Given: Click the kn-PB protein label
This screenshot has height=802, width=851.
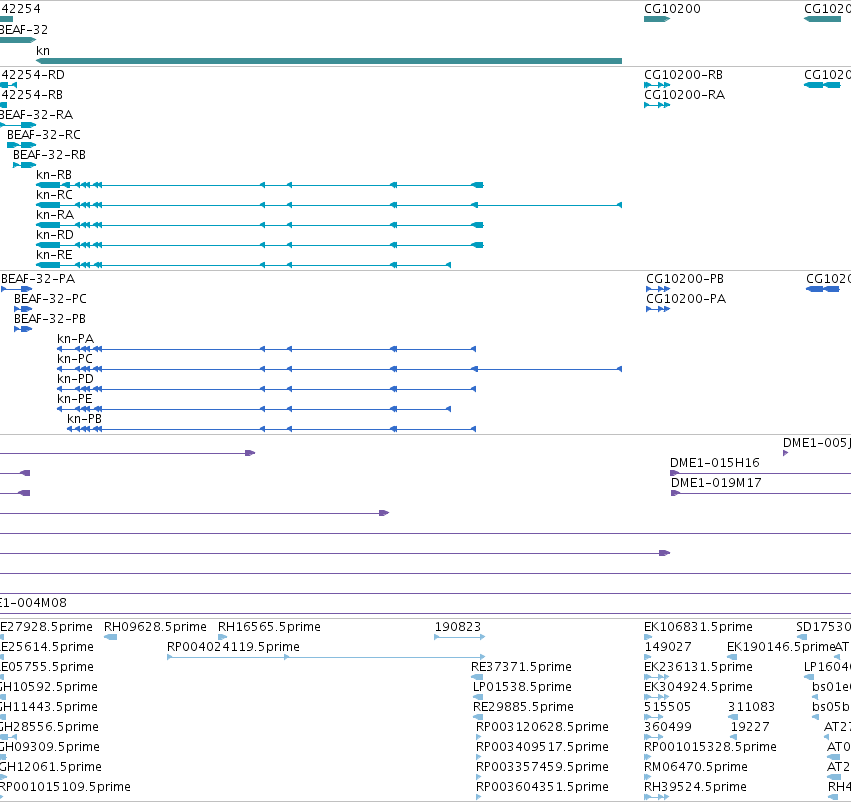Looking at the screenshot, I should [x=85, y=418].
